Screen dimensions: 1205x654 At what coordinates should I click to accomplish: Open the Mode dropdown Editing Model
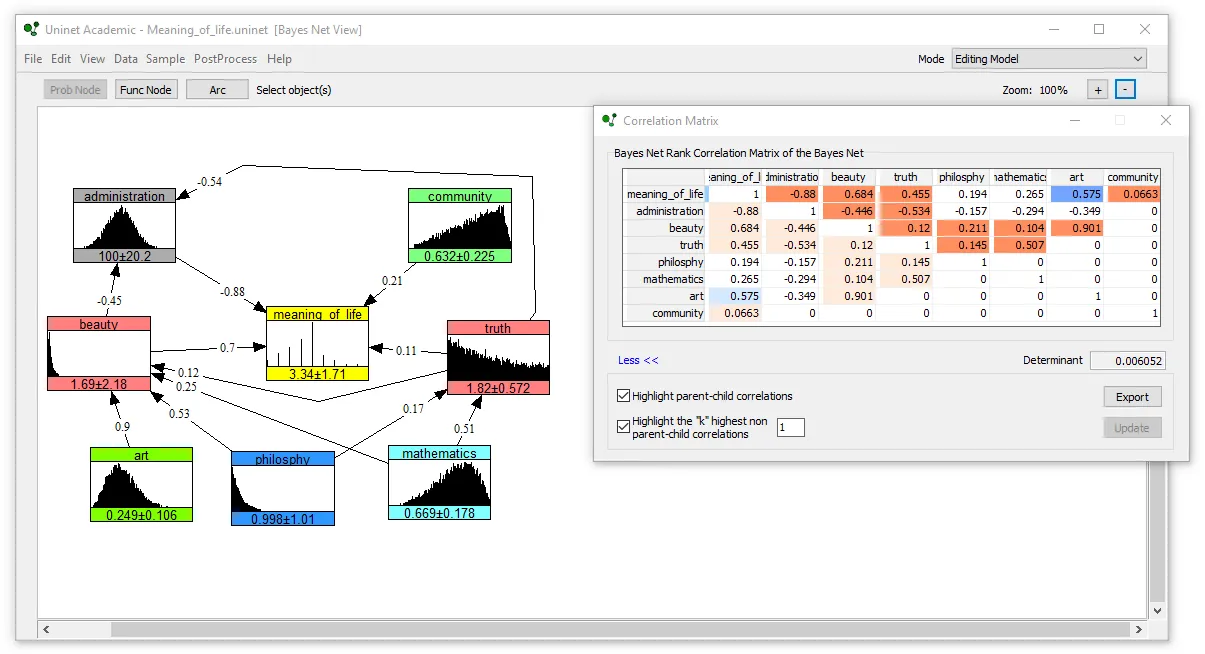1048,59
